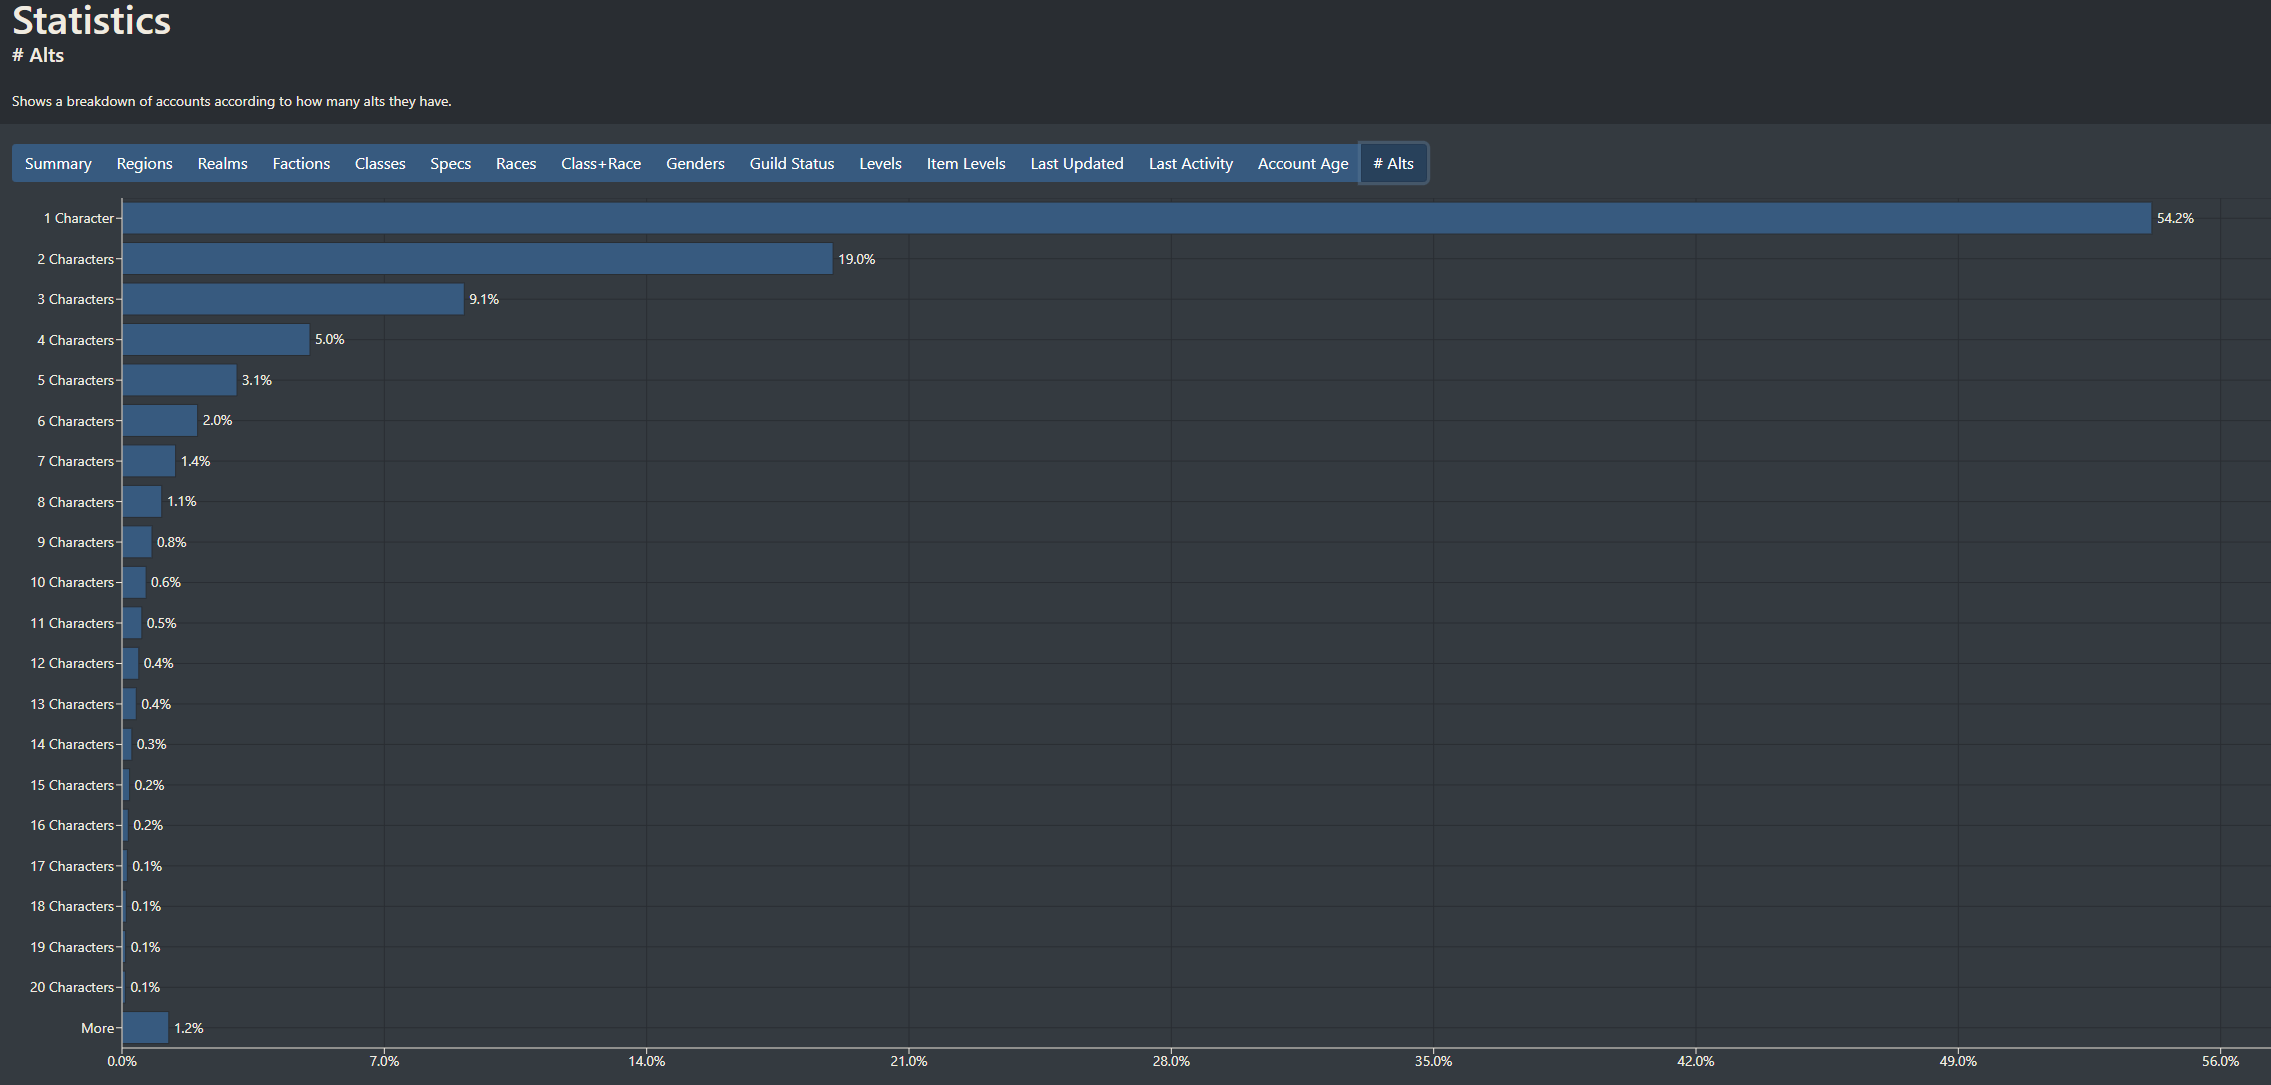2271x1085 pixels.
Task: Switch to the Levels tab
Action: pos(880,164)
